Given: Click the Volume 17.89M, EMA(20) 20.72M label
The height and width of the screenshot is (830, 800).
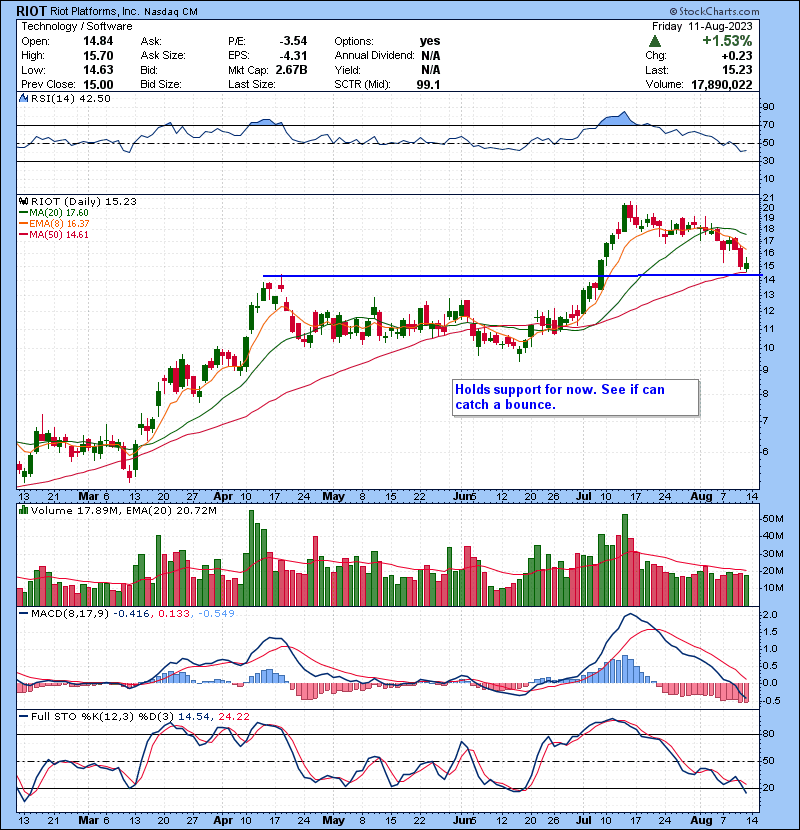Looking at the screenshot, I should point(124,510).
